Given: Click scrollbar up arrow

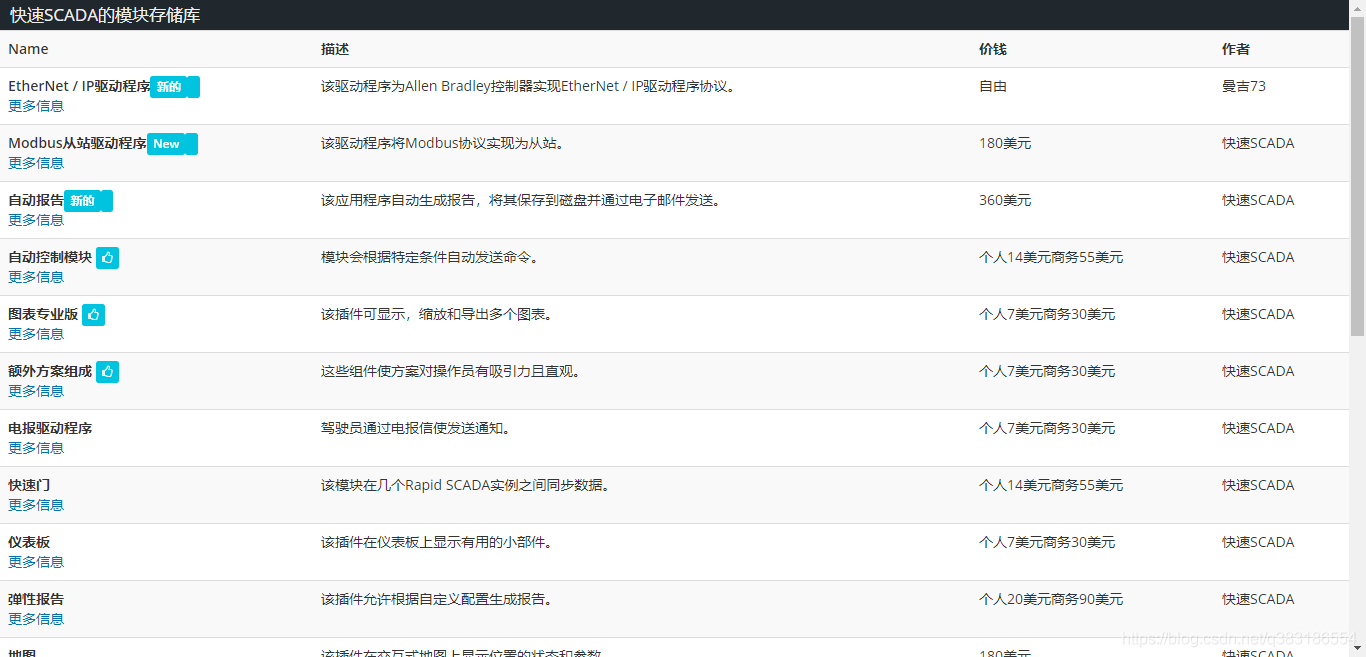Looking at the screenshot, I should (x=1358, y=7).
